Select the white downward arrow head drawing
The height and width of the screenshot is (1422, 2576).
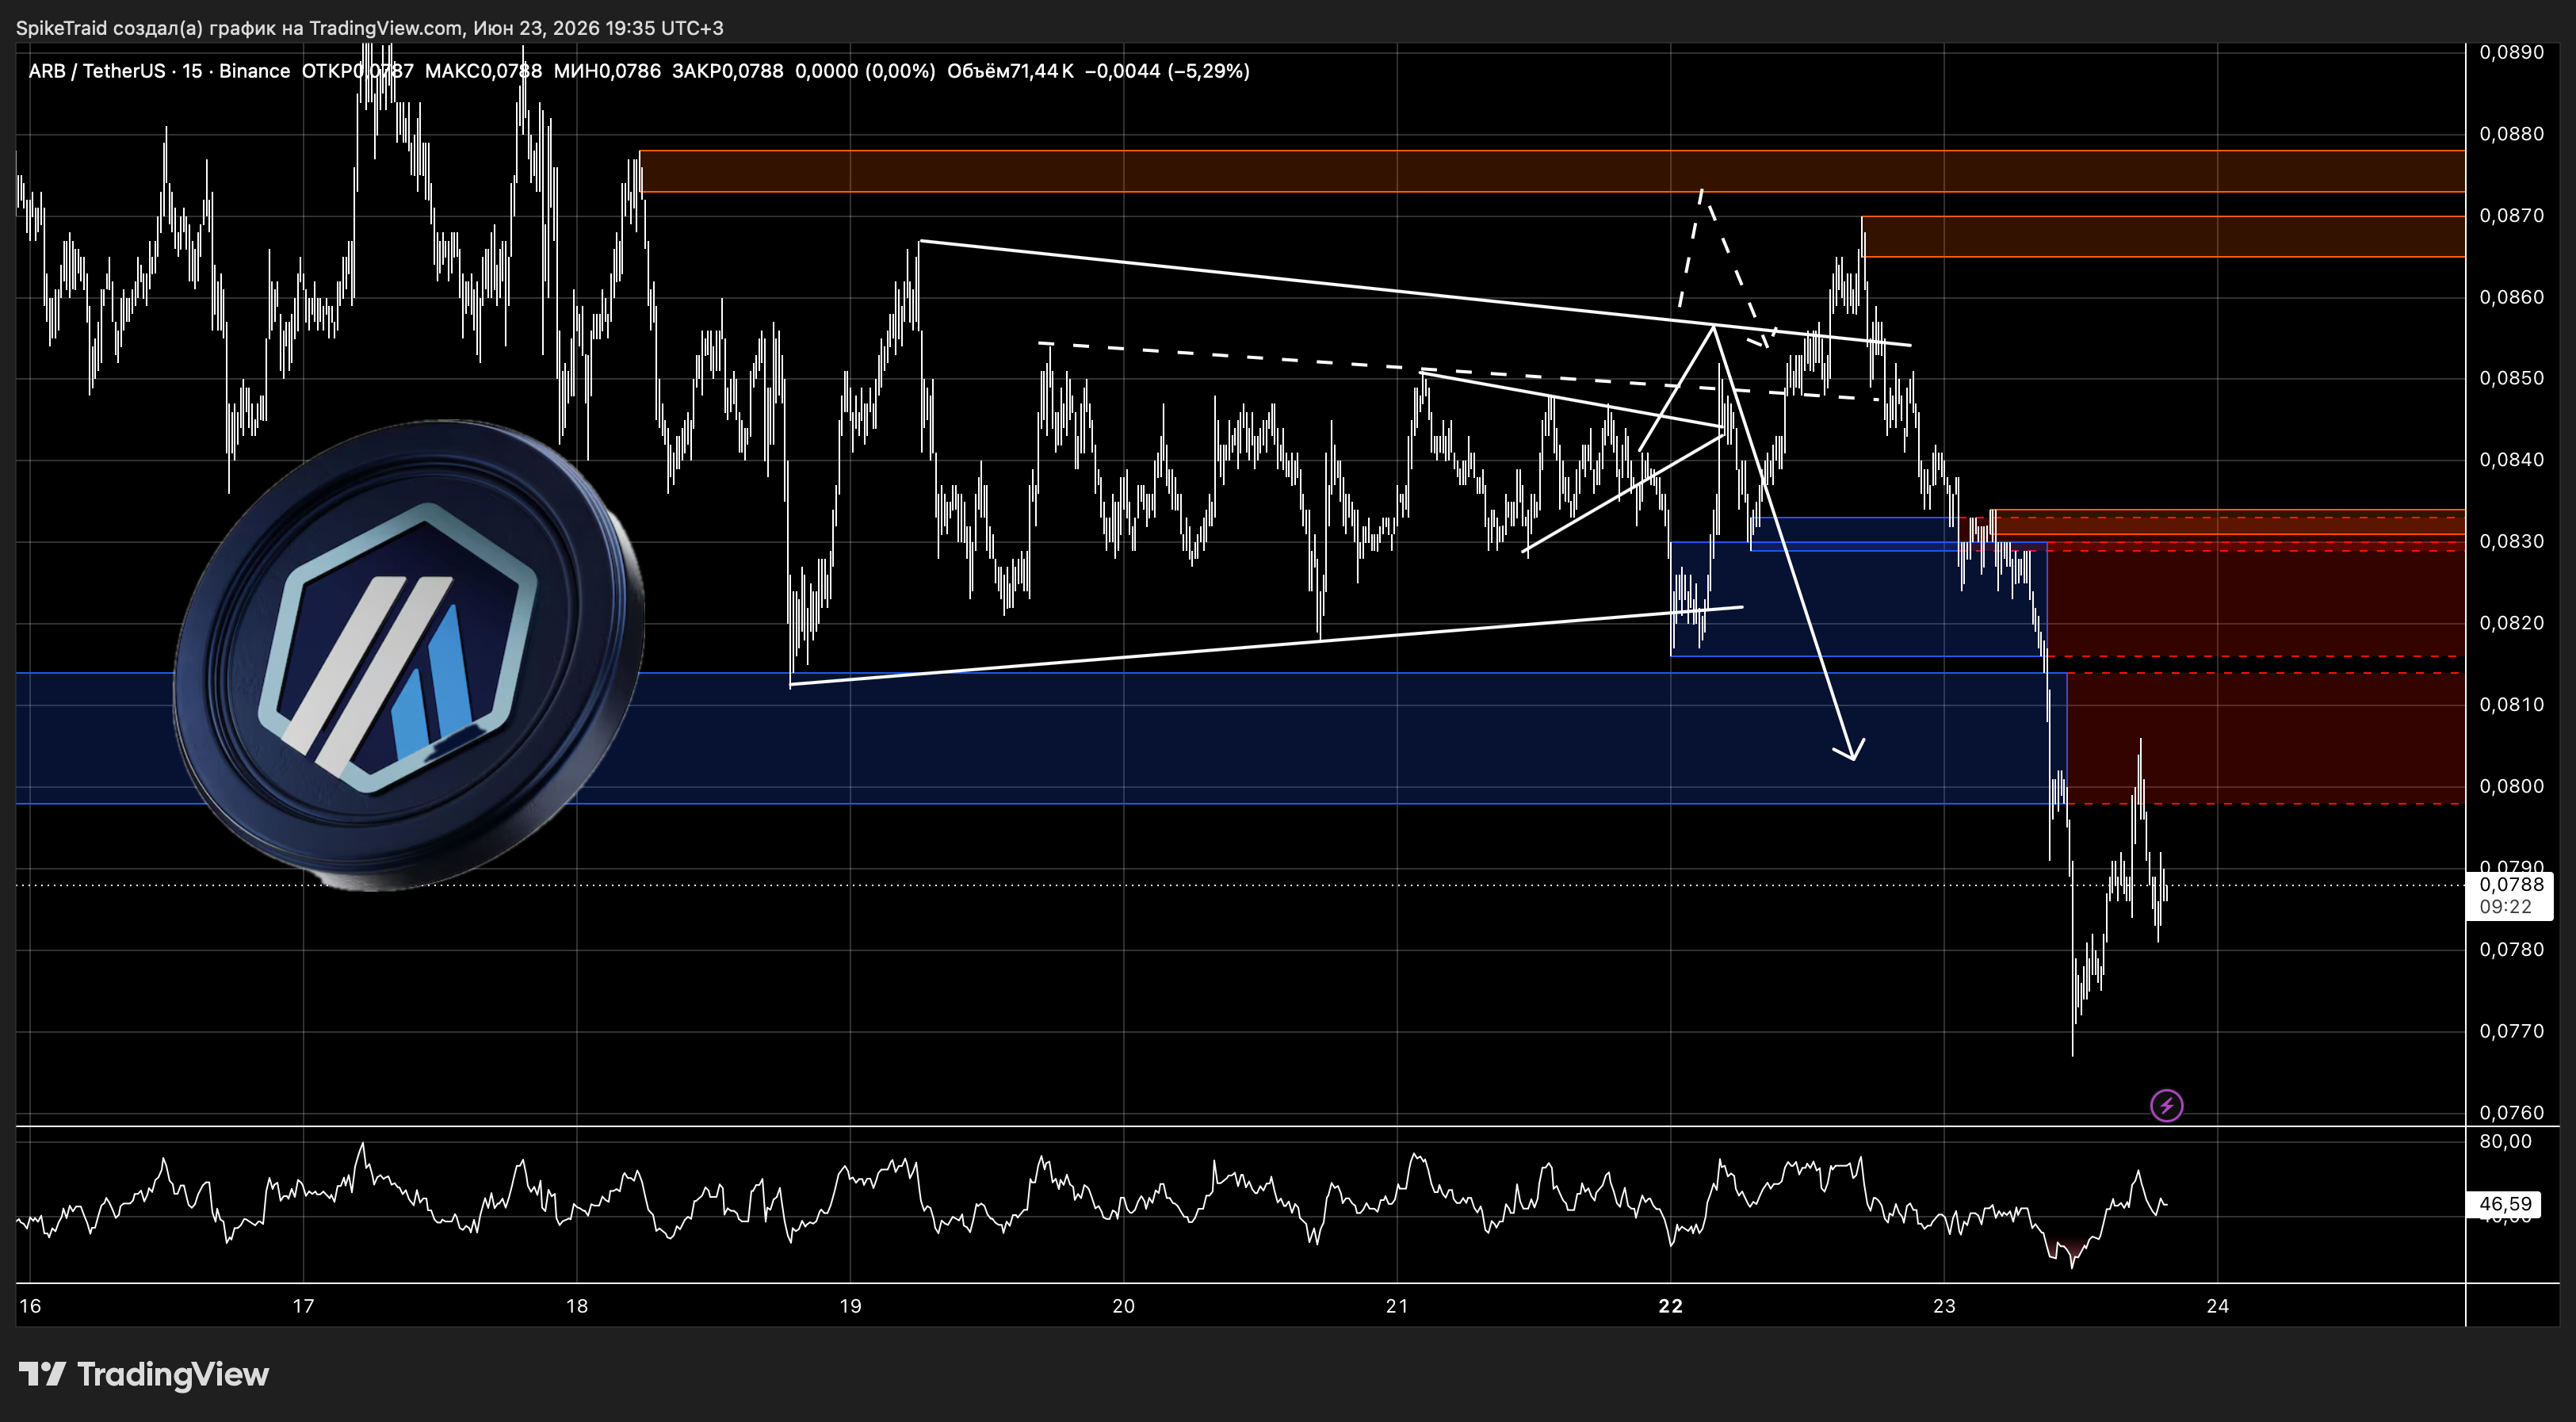(1850, 748)
